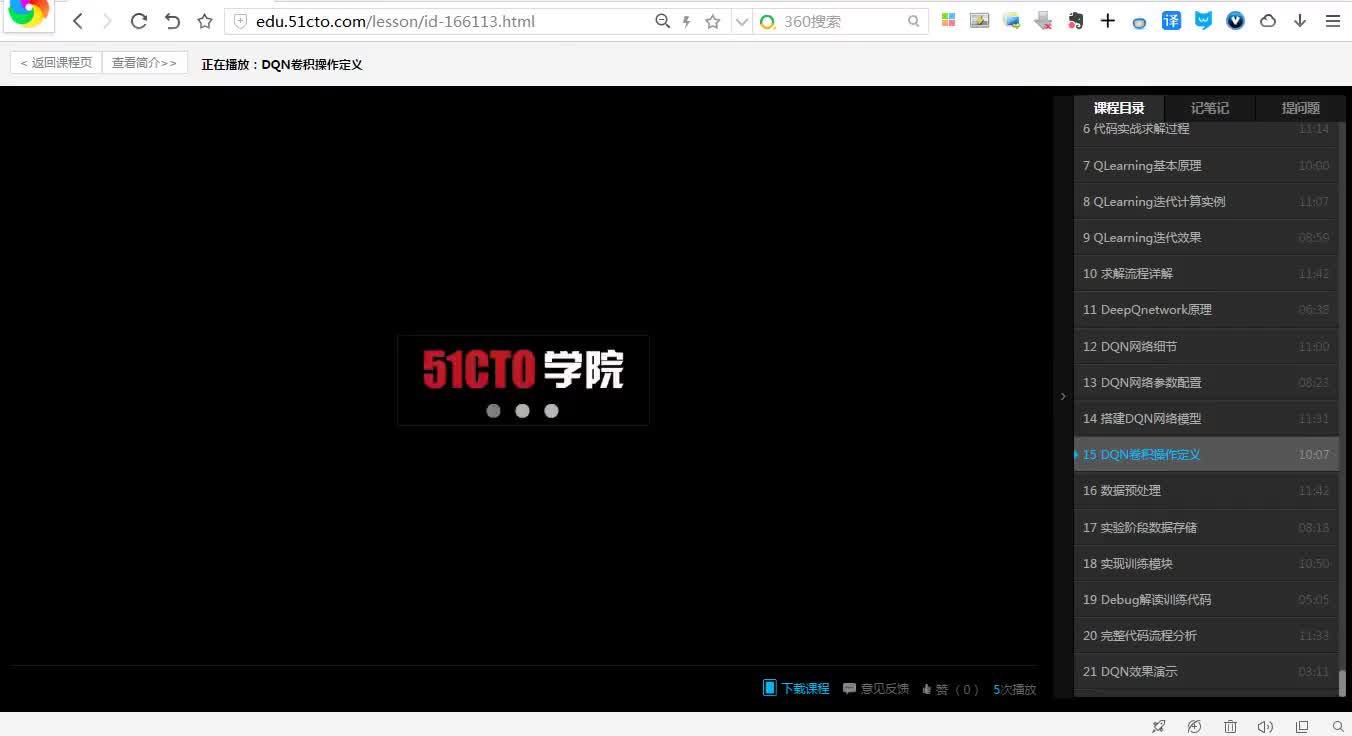Switch to 提问题 tab
This screenshot has width=1352, height=736.
1300,108
